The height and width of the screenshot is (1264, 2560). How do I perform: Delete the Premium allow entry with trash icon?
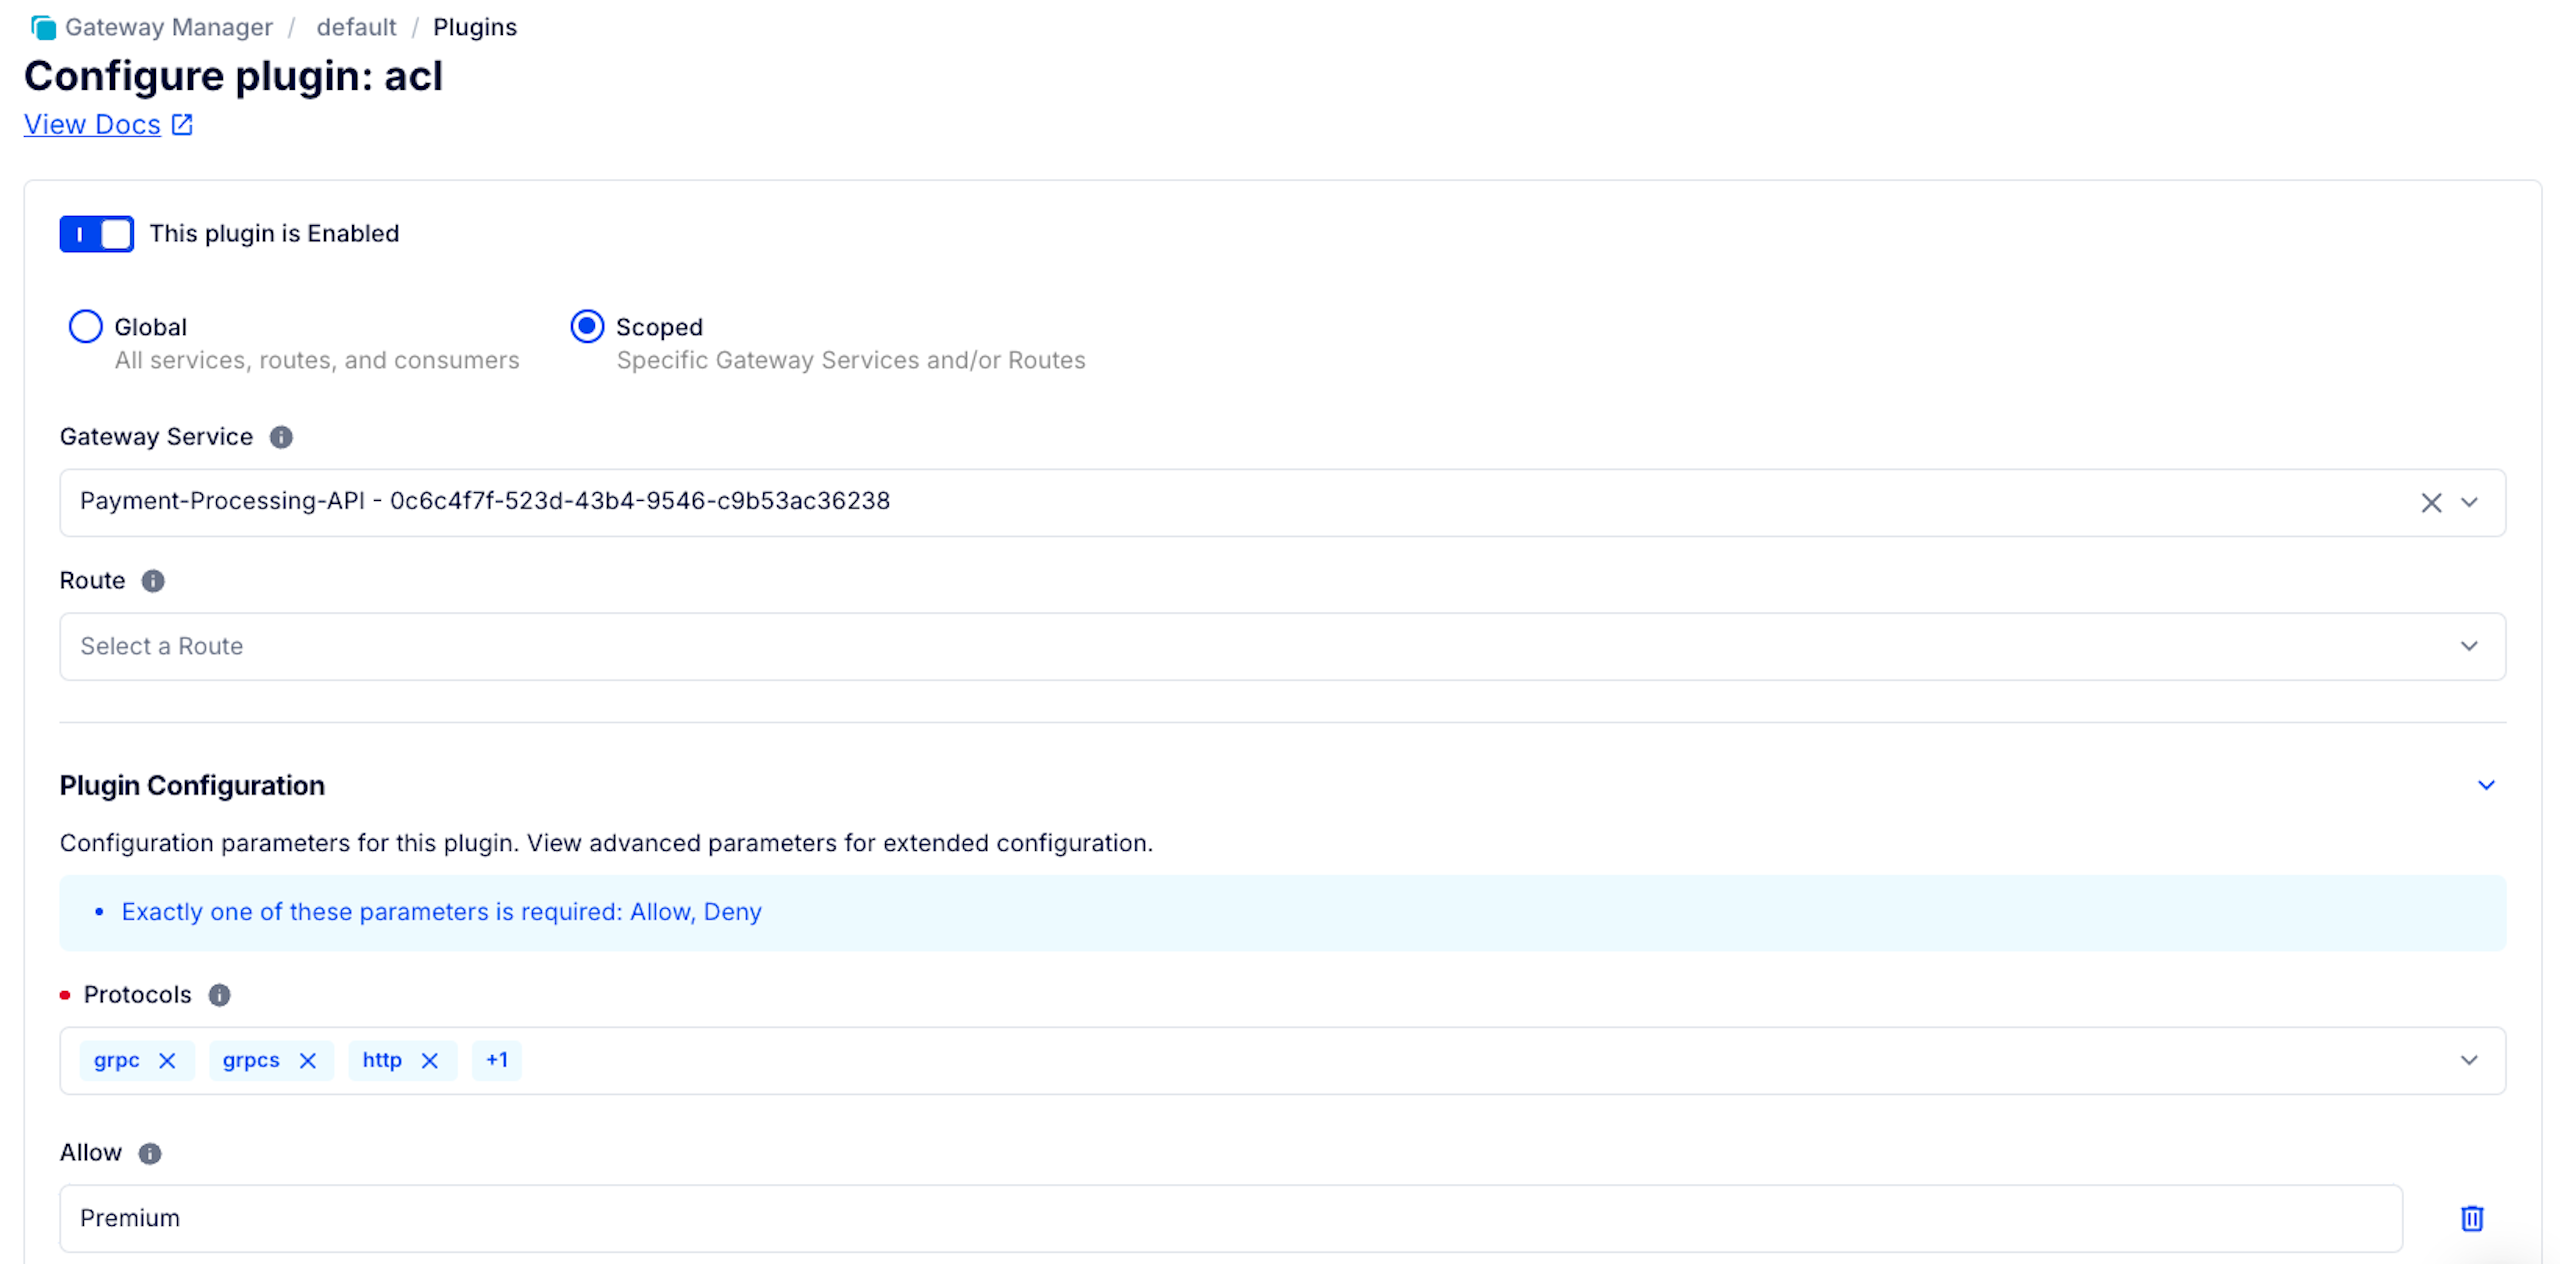point(2471,1218)
